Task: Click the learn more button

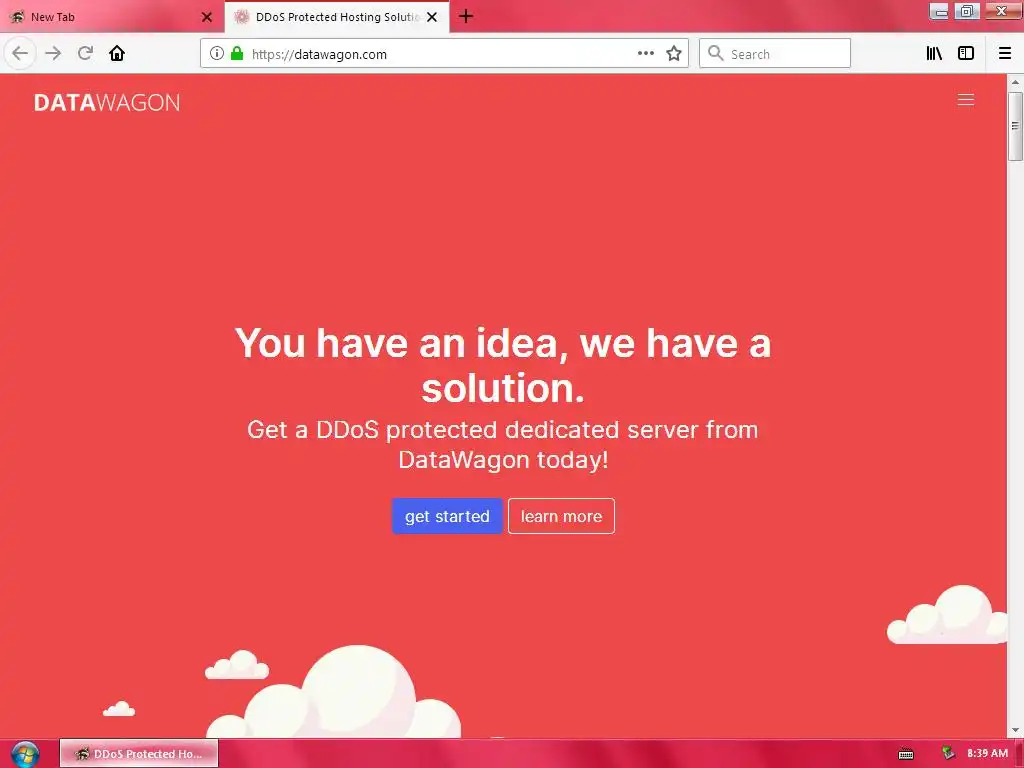Action: 562,516
